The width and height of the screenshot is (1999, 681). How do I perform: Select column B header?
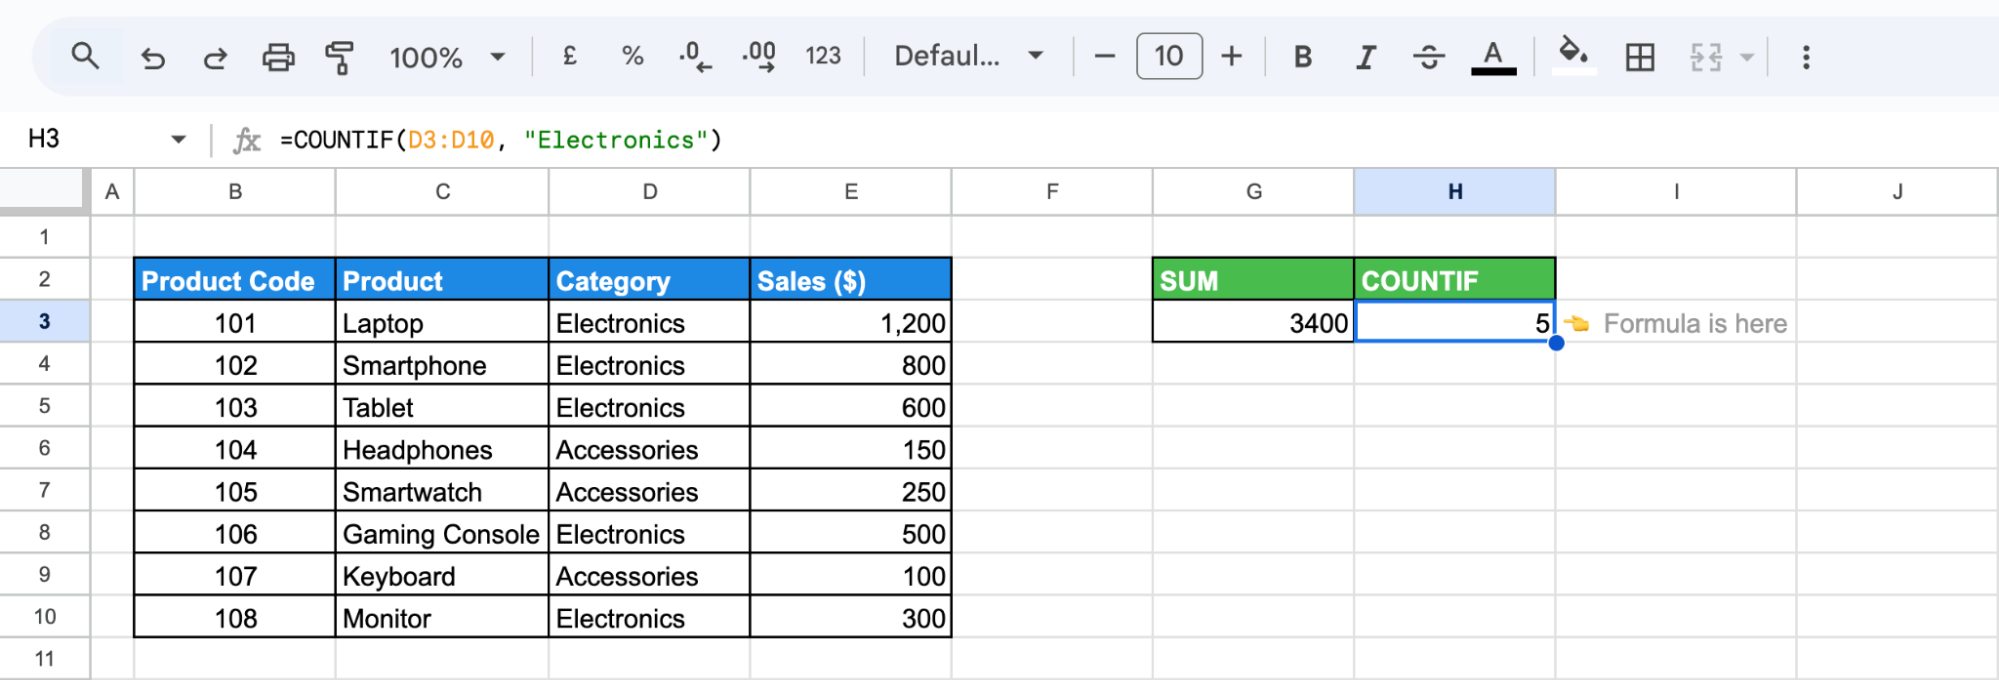click(235, 192)
